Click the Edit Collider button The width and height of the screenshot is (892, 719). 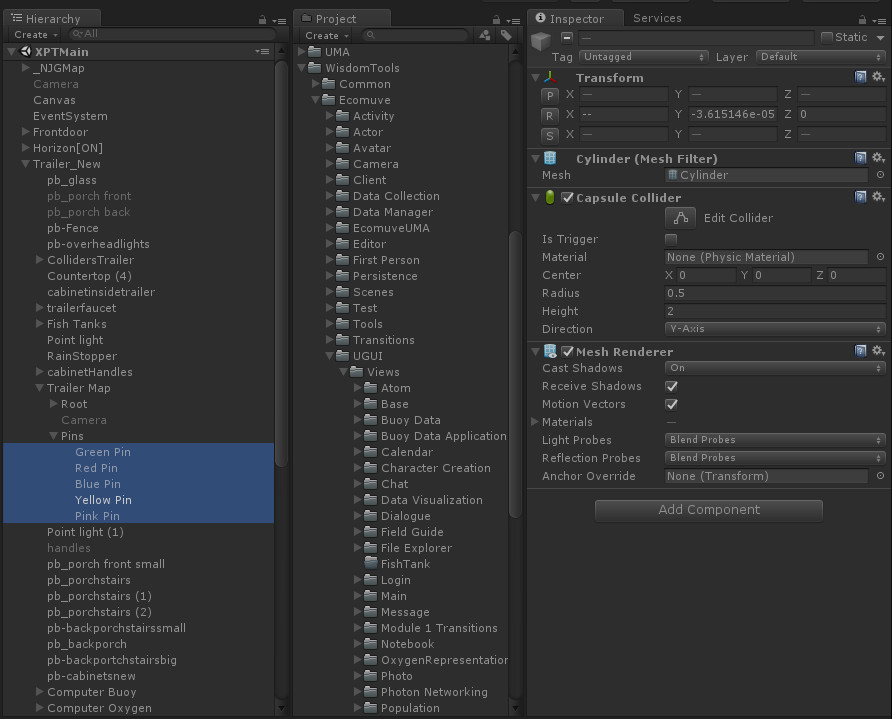click(680, 217)
